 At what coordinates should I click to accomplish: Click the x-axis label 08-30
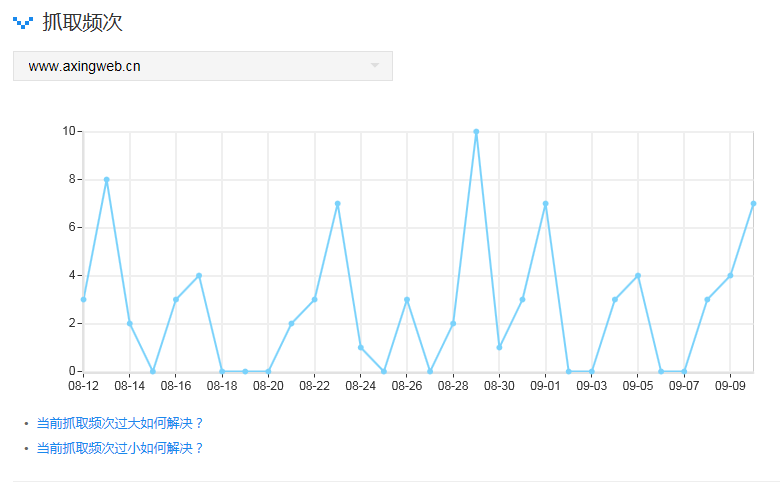499,386
